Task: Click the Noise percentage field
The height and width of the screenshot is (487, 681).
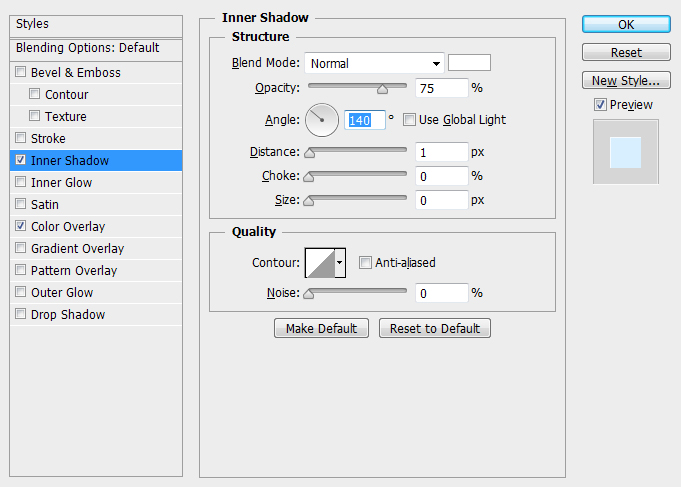Action: pyautogui.click(x=441, y=293)
